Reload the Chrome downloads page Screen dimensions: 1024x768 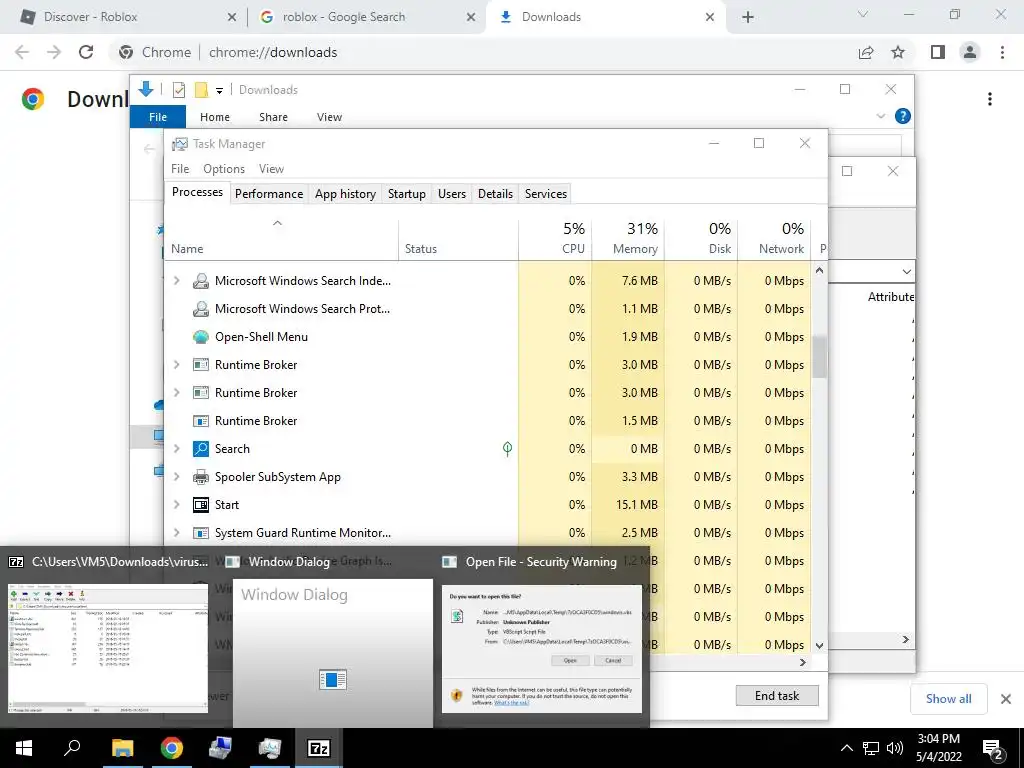[x=86, y=52]
